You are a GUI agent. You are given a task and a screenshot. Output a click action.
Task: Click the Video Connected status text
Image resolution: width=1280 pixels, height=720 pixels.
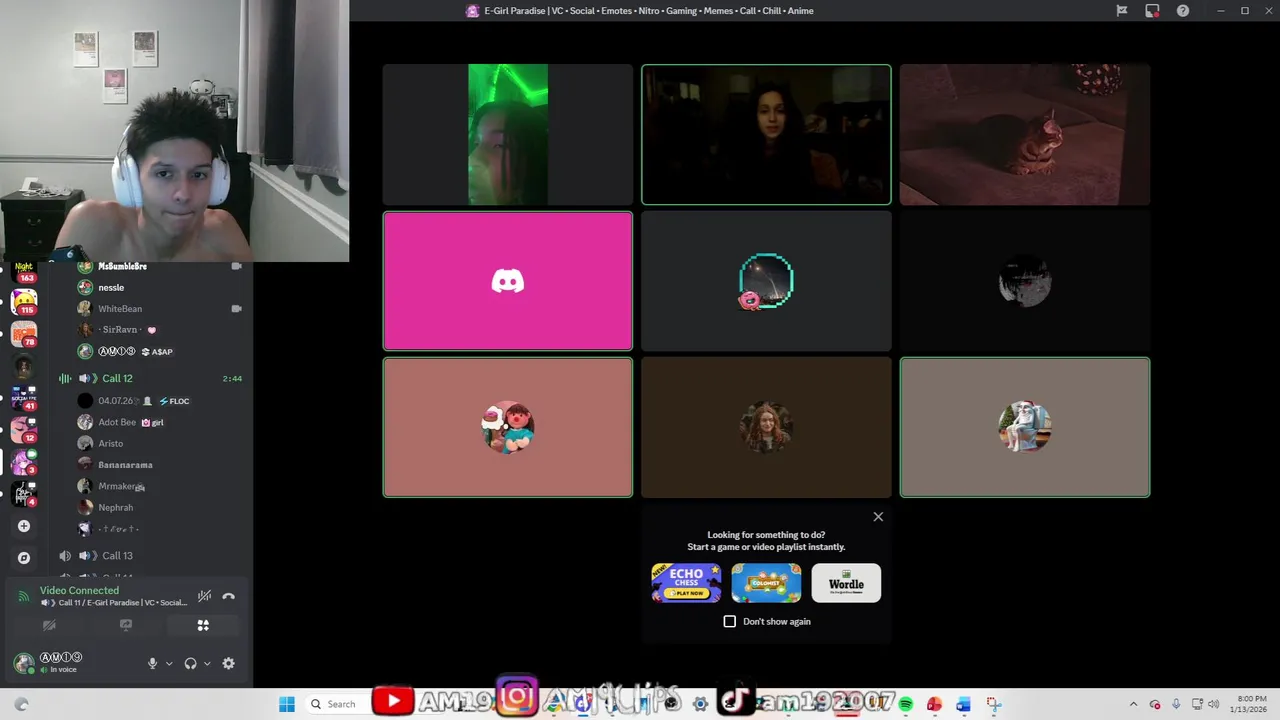pos(79,590)
